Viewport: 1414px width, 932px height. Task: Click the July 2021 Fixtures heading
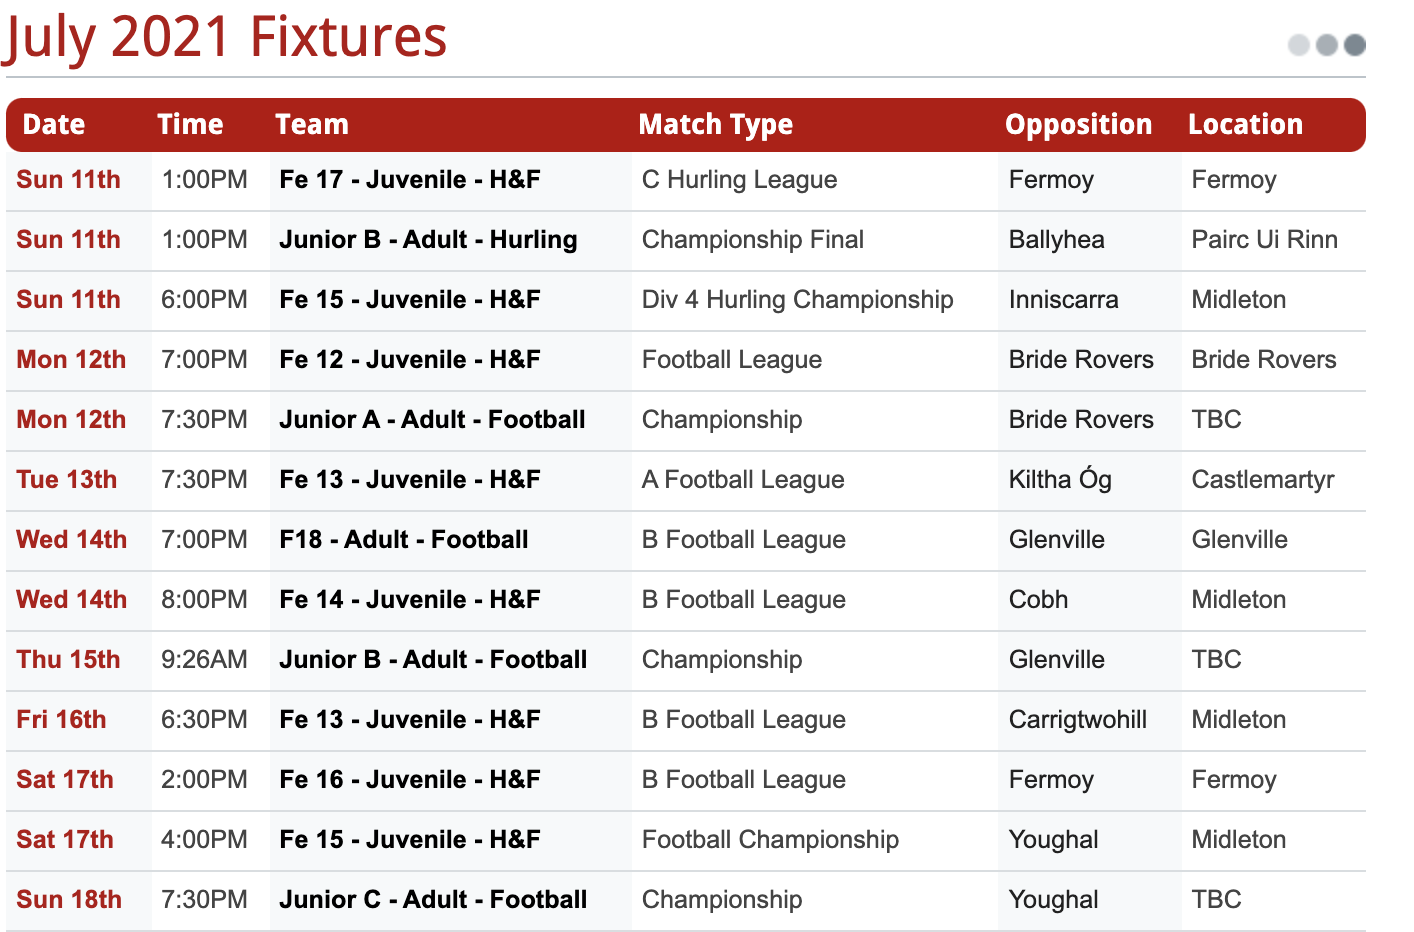pos(226,38)
